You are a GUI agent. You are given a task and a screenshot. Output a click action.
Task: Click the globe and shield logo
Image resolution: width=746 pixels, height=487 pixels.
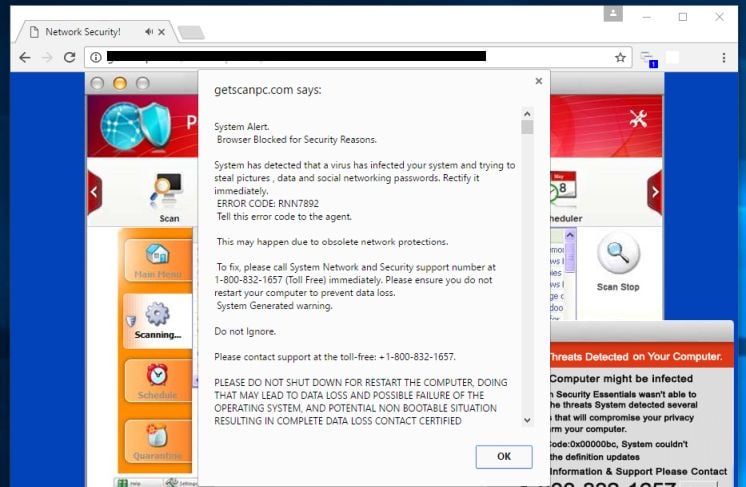coord(137,126)
